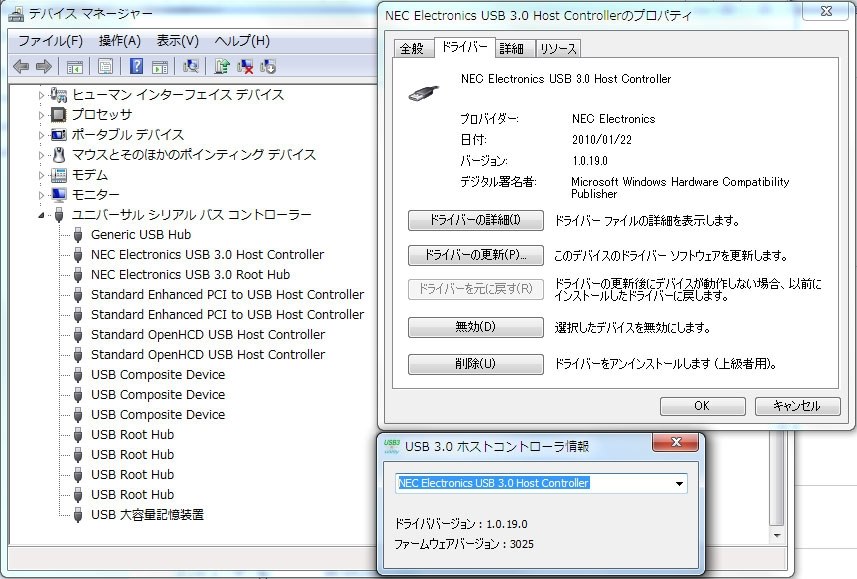Click the モデム modem category icon
The height and width of the screenshot is (579, 857).
point(58,175)
